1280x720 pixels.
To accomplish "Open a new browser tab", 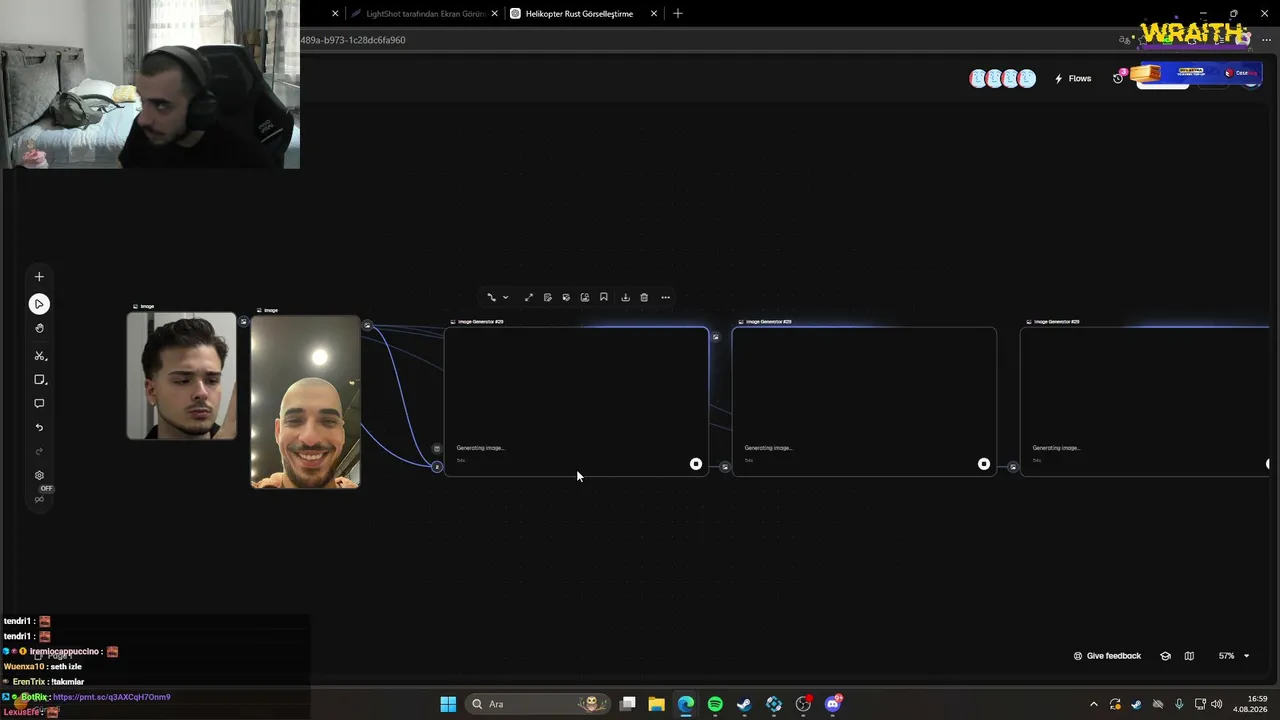I will click(678, 14).
